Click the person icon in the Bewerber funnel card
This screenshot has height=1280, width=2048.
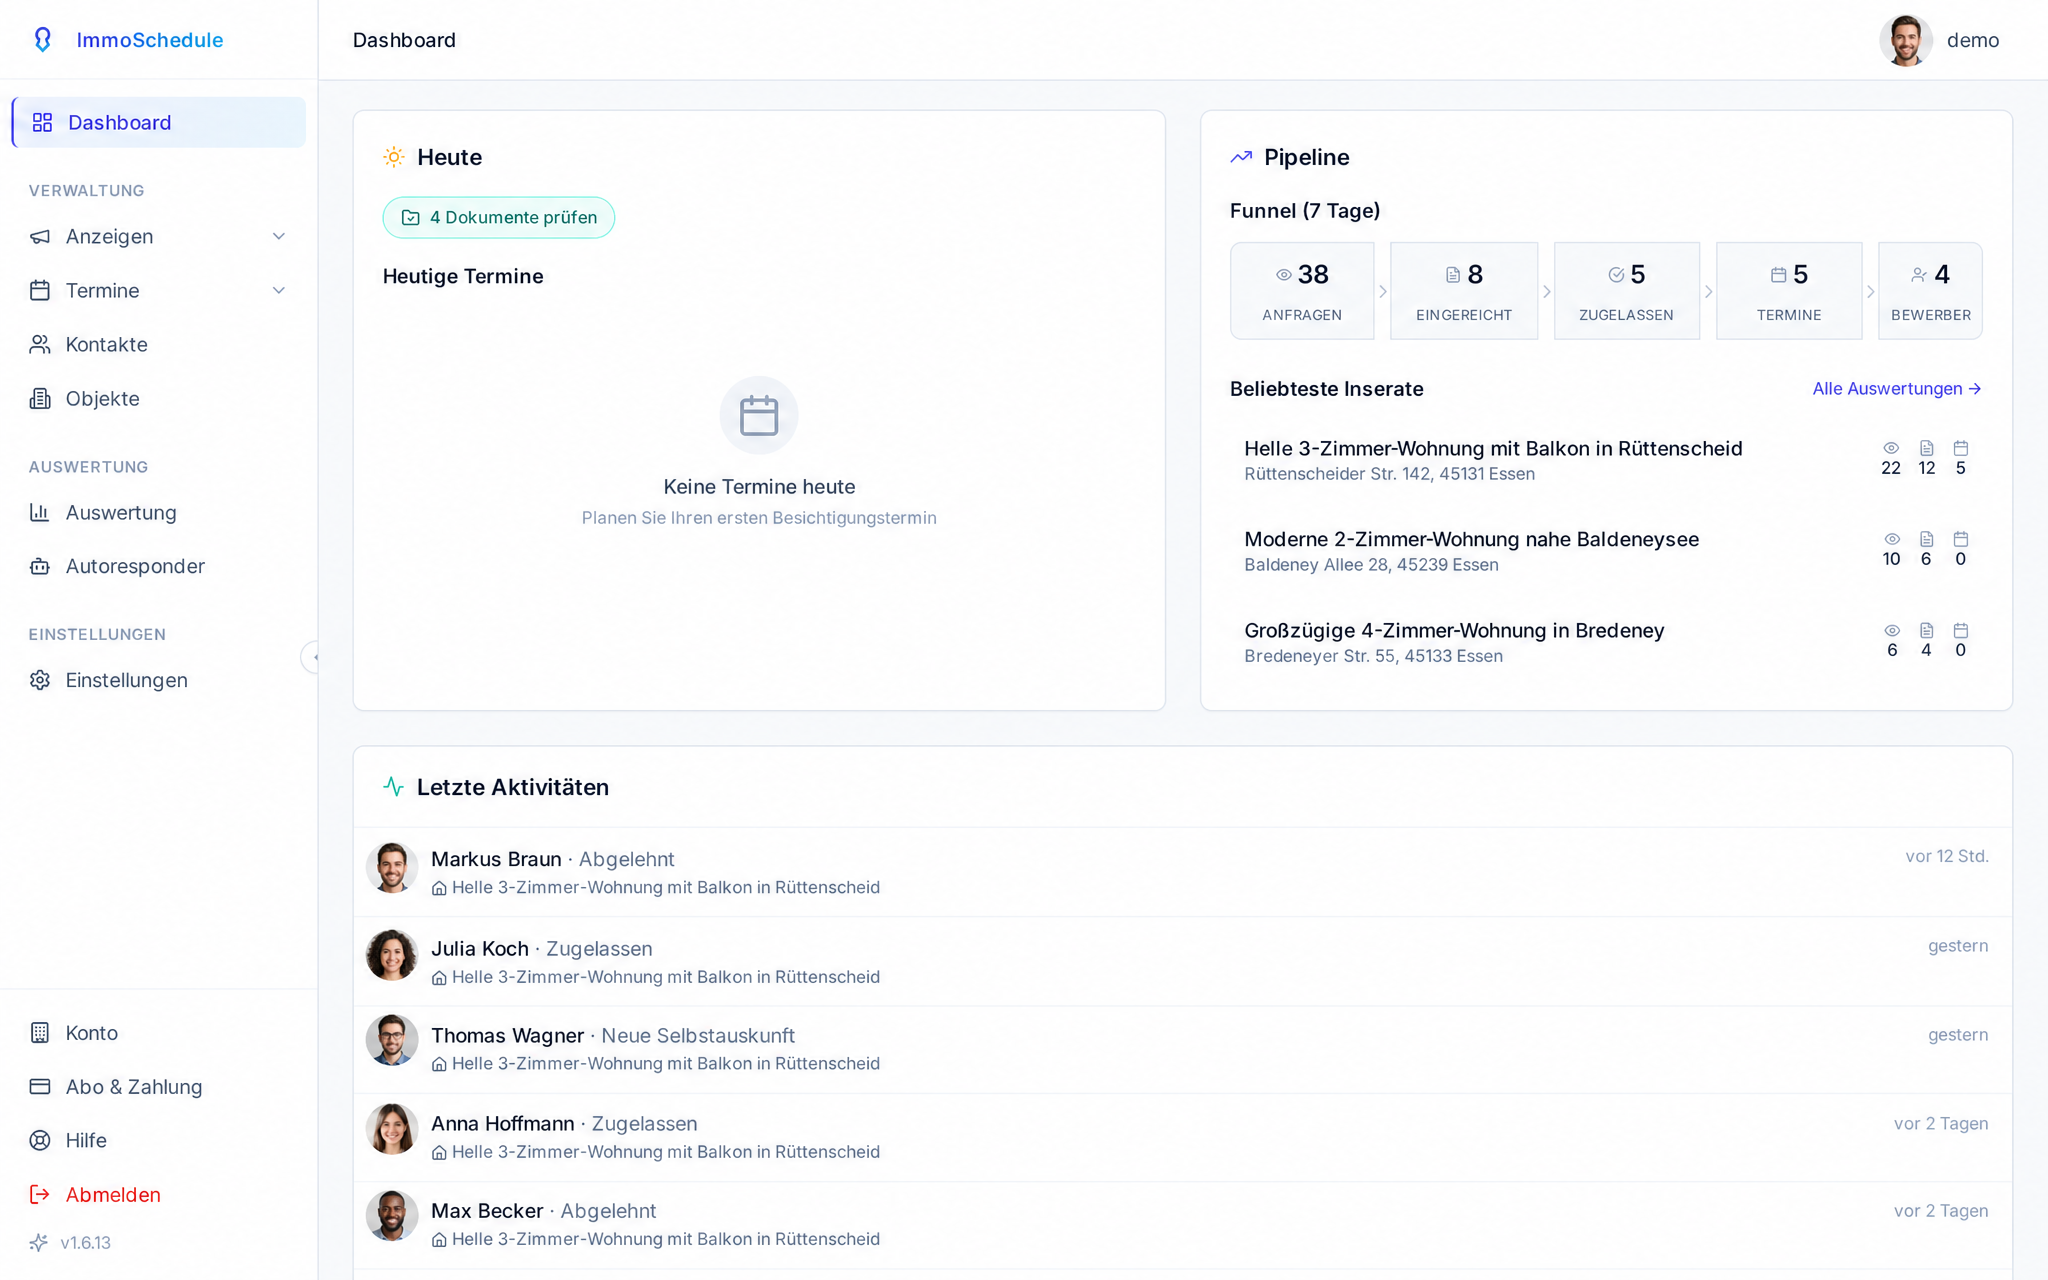click(1919, 275)
